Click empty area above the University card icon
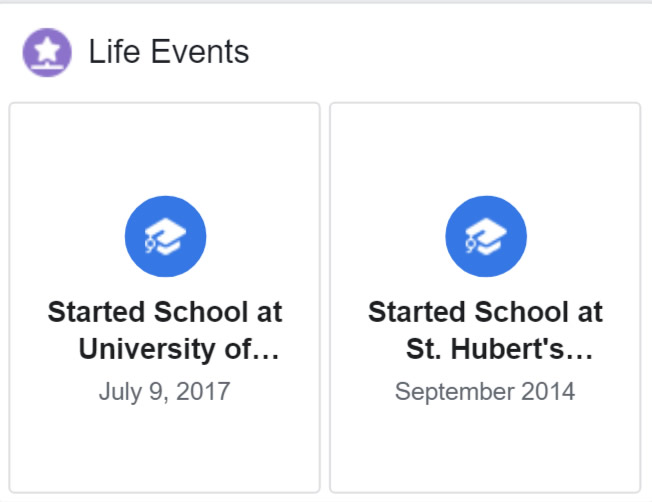 coord(165,150)
